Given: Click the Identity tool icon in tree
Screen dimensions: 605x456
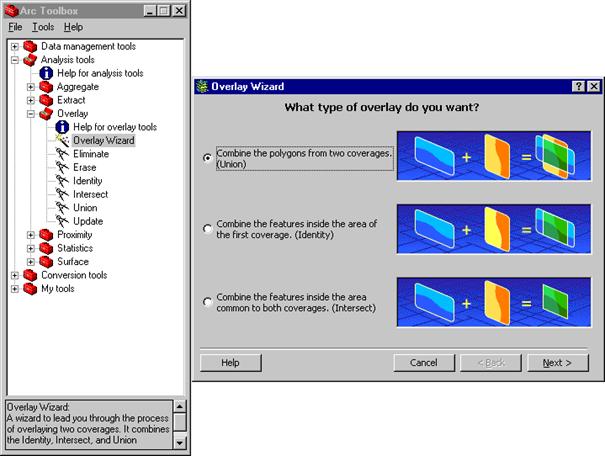Looking at the screenshot, I should tap(63, 181).
